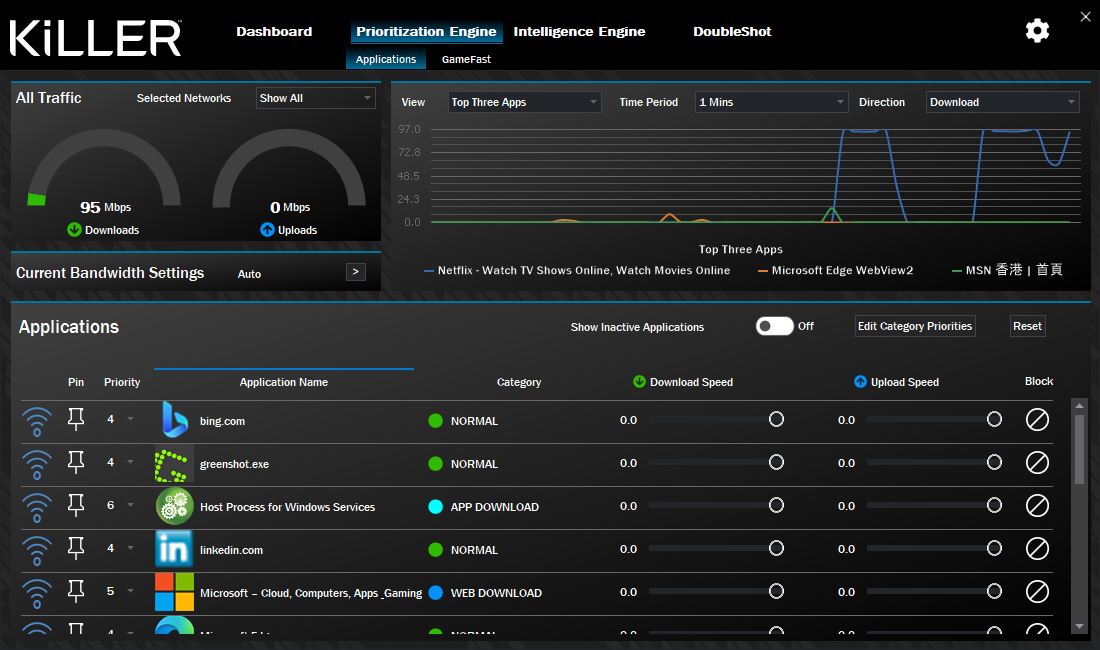Click bing.com download speed slider handle
The width and height of the screenshot is (1100, 650).
(x=776, y=419)
